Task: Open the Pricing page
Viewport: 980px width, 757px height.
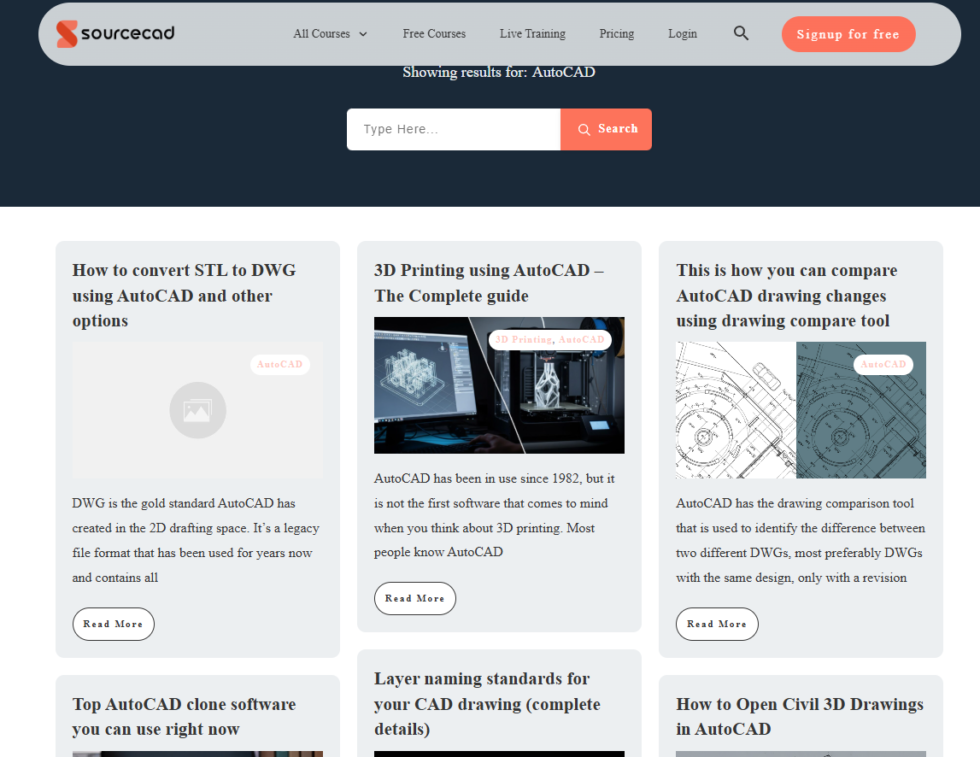Action: pos(616,34)
